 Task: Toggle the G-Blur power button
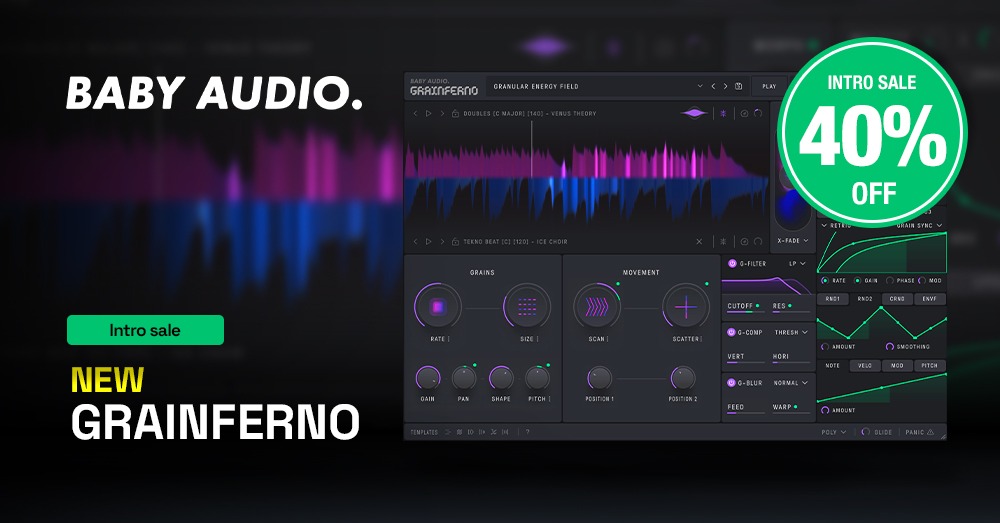(x=732, y=383)
